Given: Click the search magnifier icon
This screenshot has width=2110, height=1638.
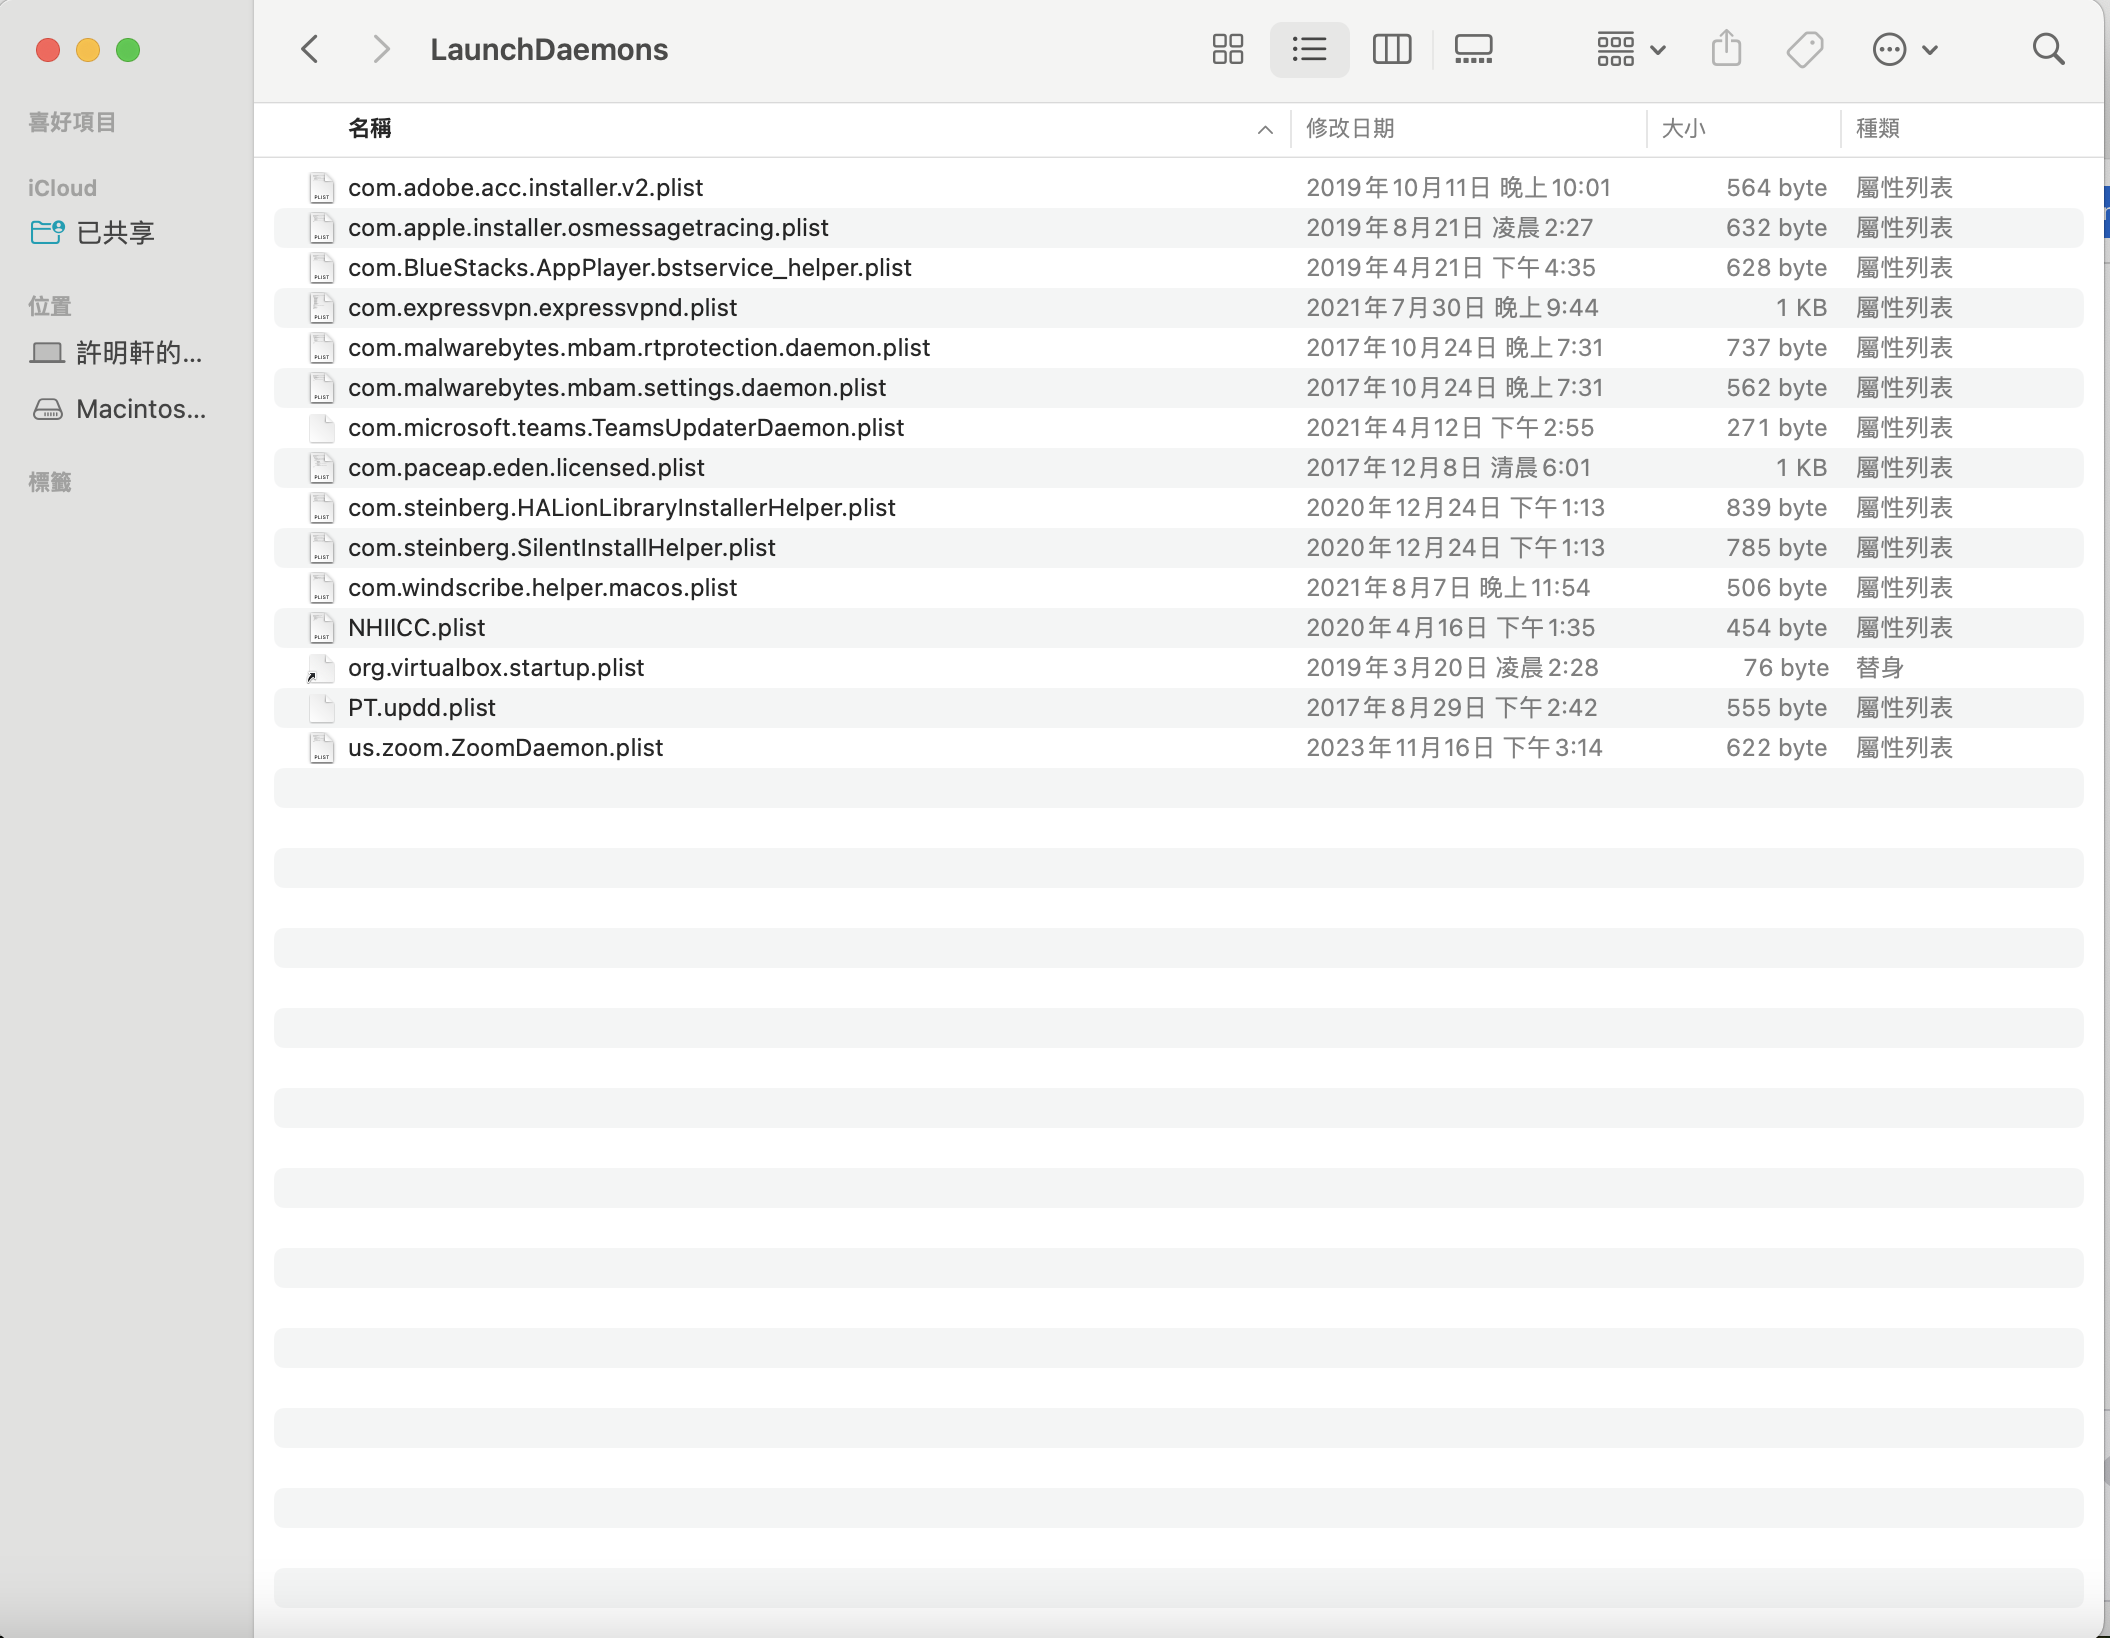Looking at the screenshot, I should [2048, 49].
